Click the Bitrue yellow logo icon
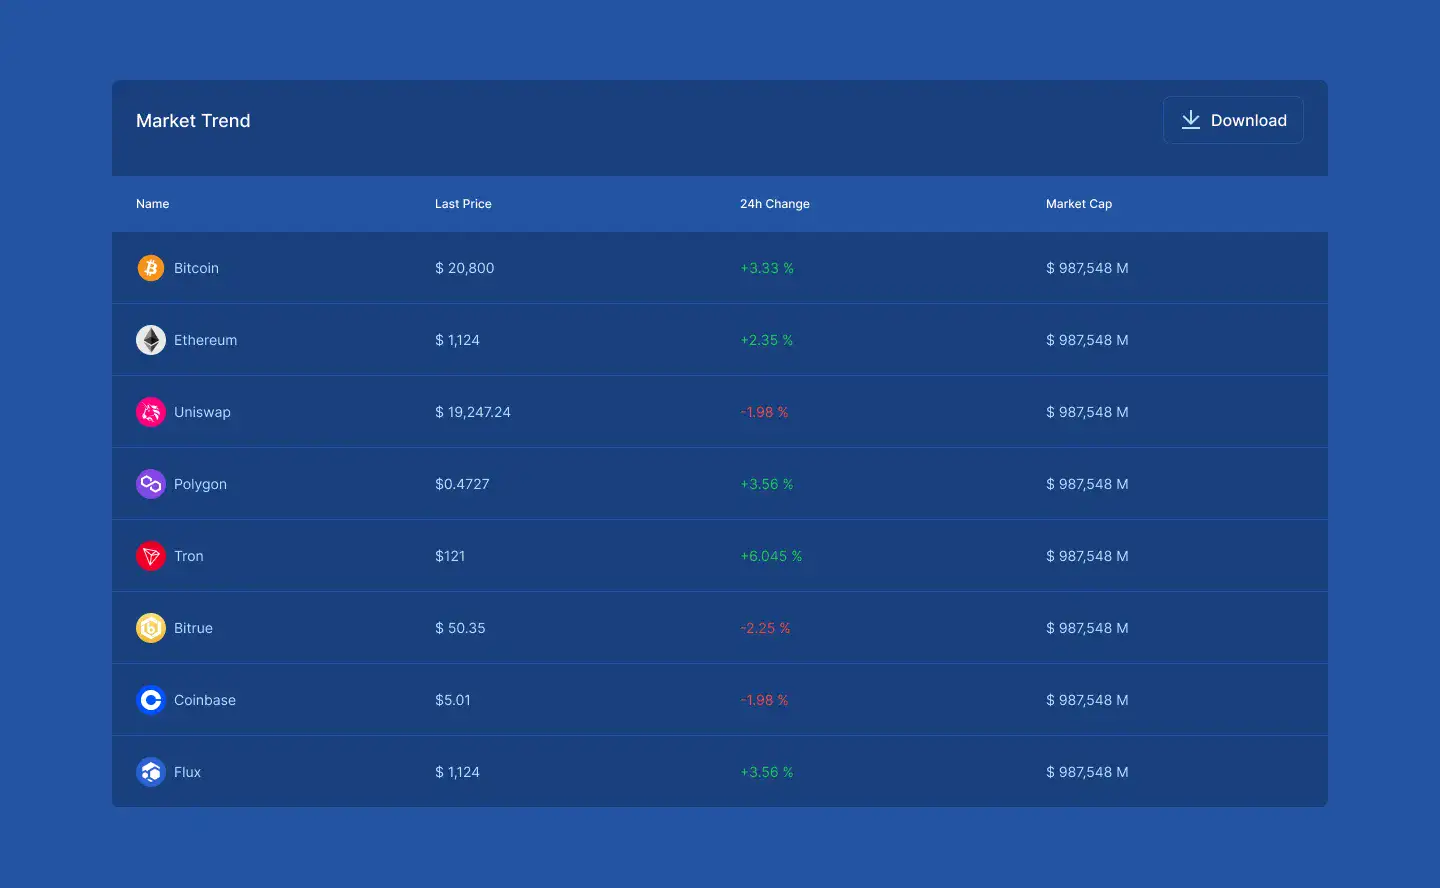 pyautogui.click(x=151, y=628)
